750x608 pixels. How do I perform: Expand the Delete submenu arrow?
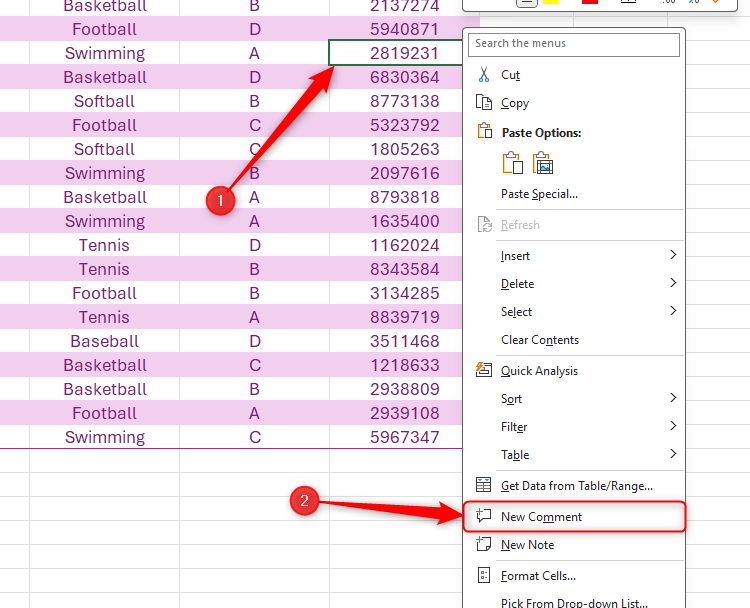(x=673, y=284)
